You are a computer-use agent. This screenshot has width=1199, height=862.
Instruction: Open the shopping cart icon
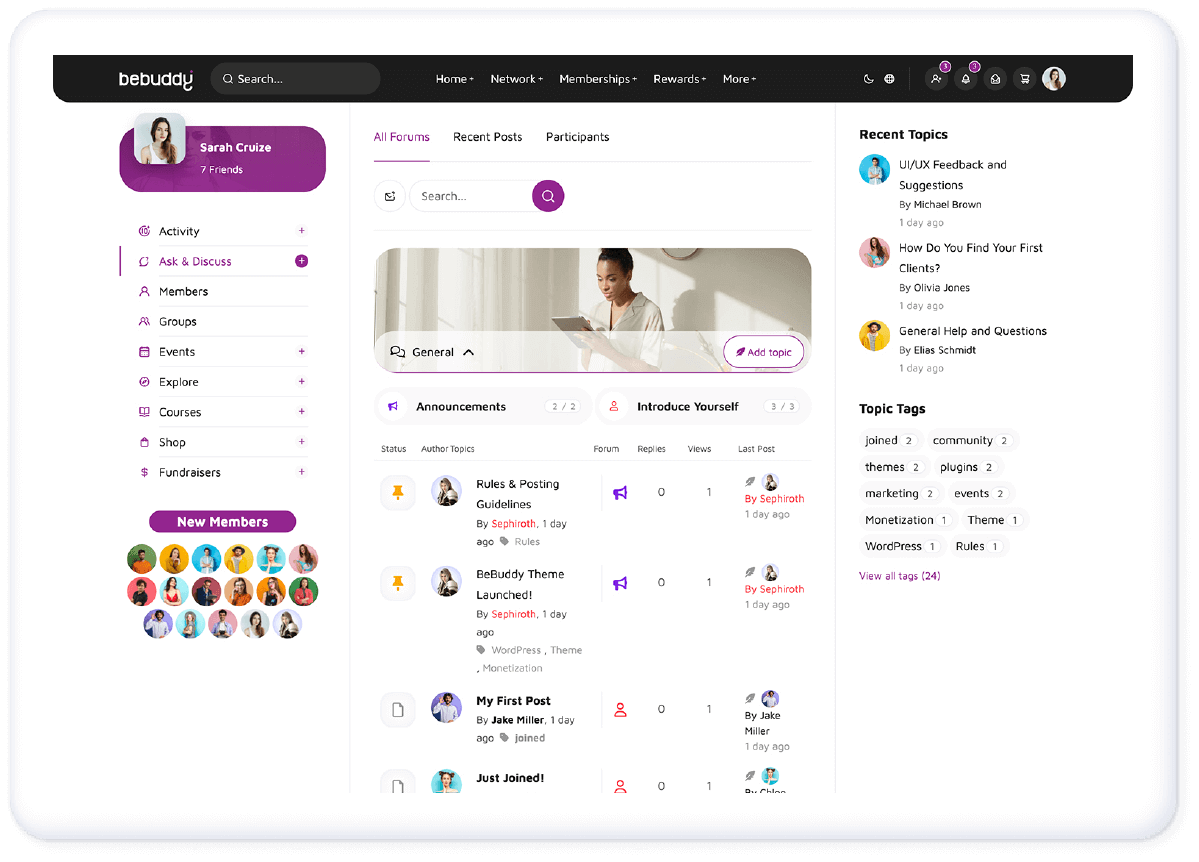[1024, 79]
